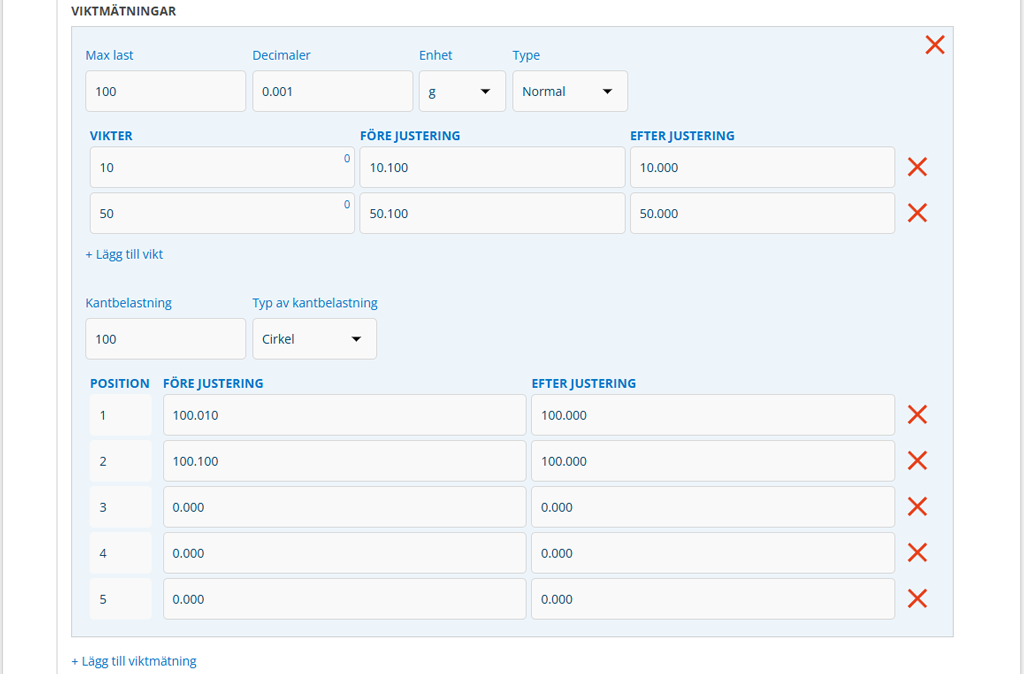1024x674 pixels.
Task: Delete the 50 weight row
Action: click(916, 213)
